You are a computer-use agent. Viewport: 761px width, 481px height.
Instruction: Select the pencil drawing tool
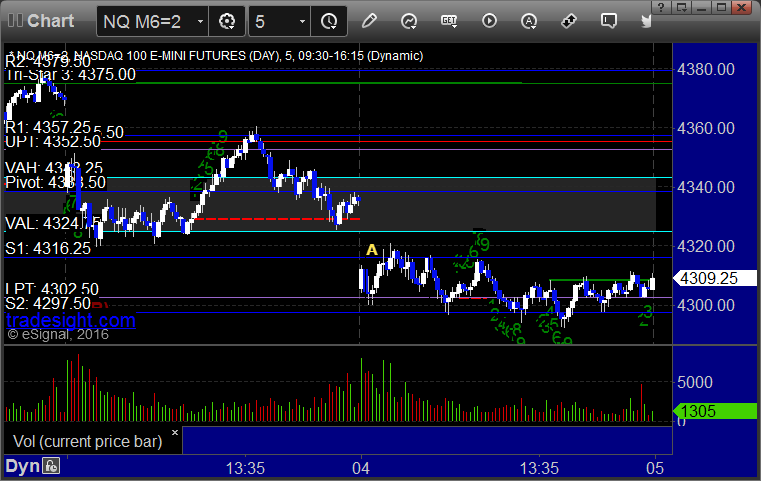pyautogui.click(x=369, y=21)
